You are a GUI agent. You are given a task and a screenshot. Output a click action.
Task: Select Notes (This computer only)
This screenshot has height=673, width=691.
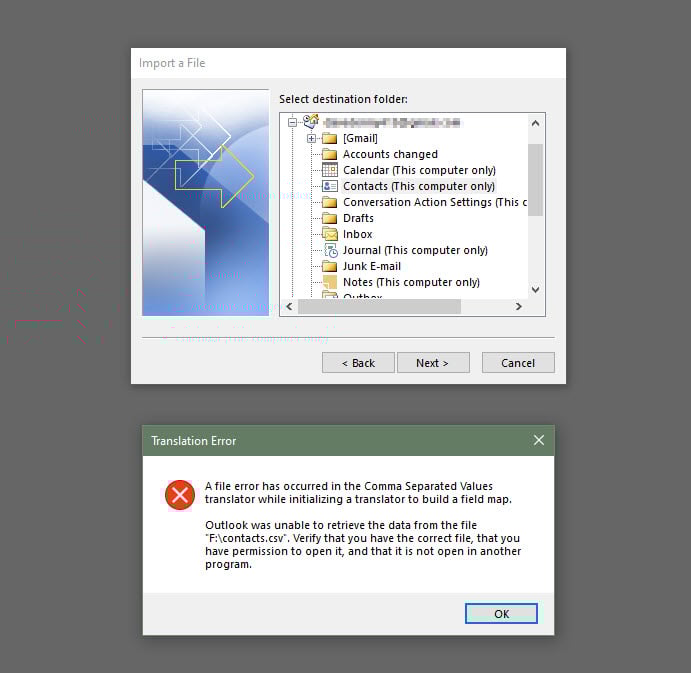411,282
